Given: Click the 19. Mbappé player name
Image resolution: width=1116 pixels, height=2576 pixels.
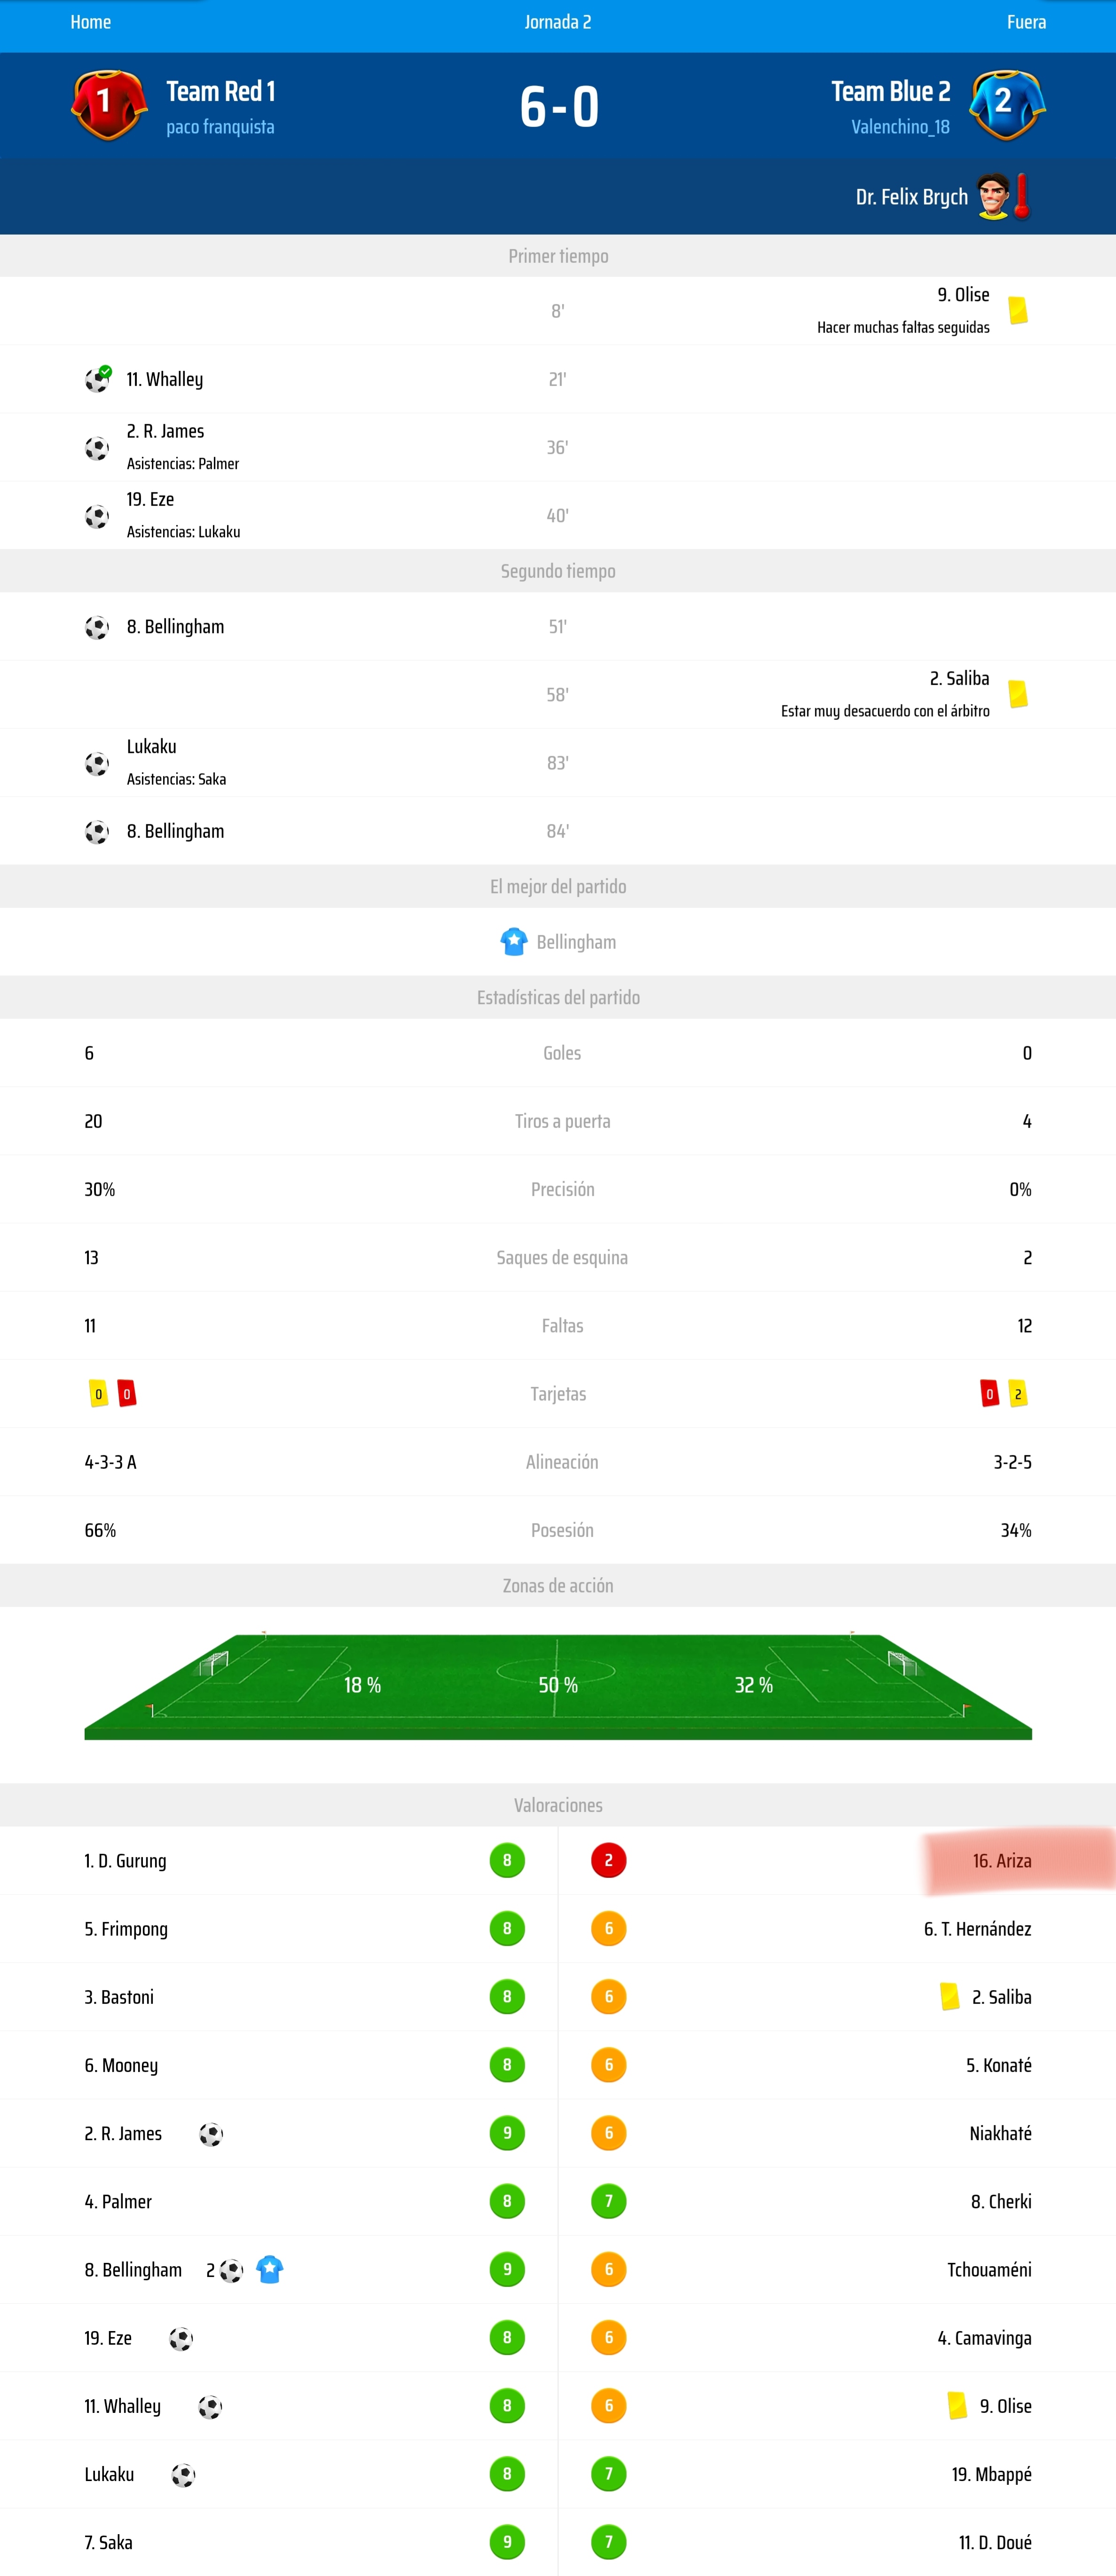Looking at the screenshot, I should tap(991, 2473).
